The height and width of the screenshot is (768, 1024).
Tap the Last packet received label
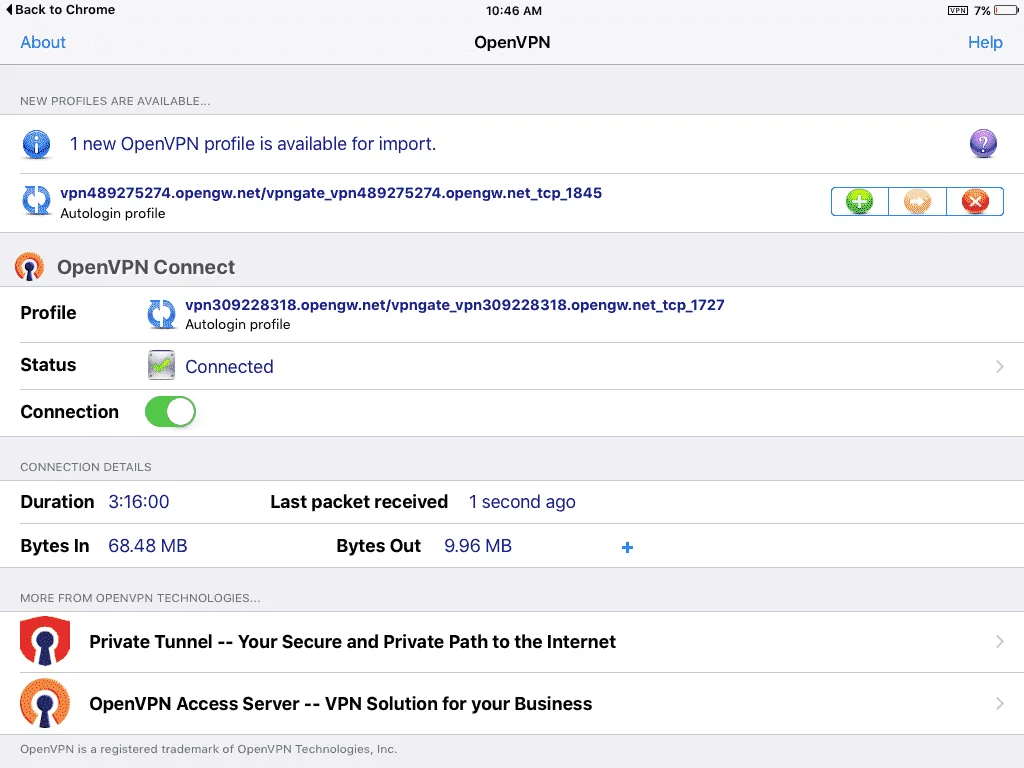pos(359,502)
